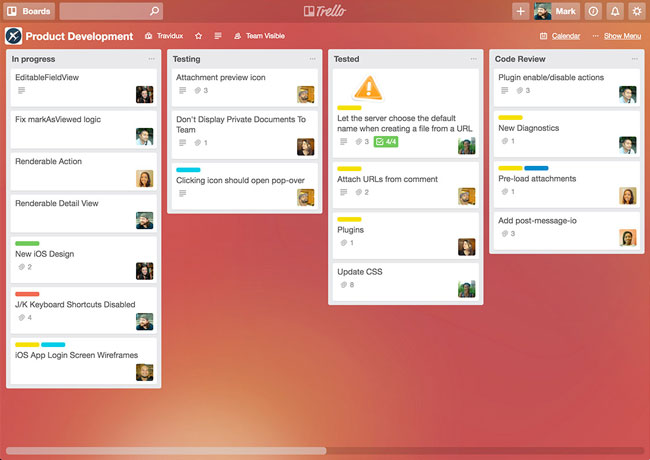Image resolution: width=650 pixels, height=460 pixels.
Task: Click description icon on Clicking icon should open pop-over
Action: pos(182,193)
